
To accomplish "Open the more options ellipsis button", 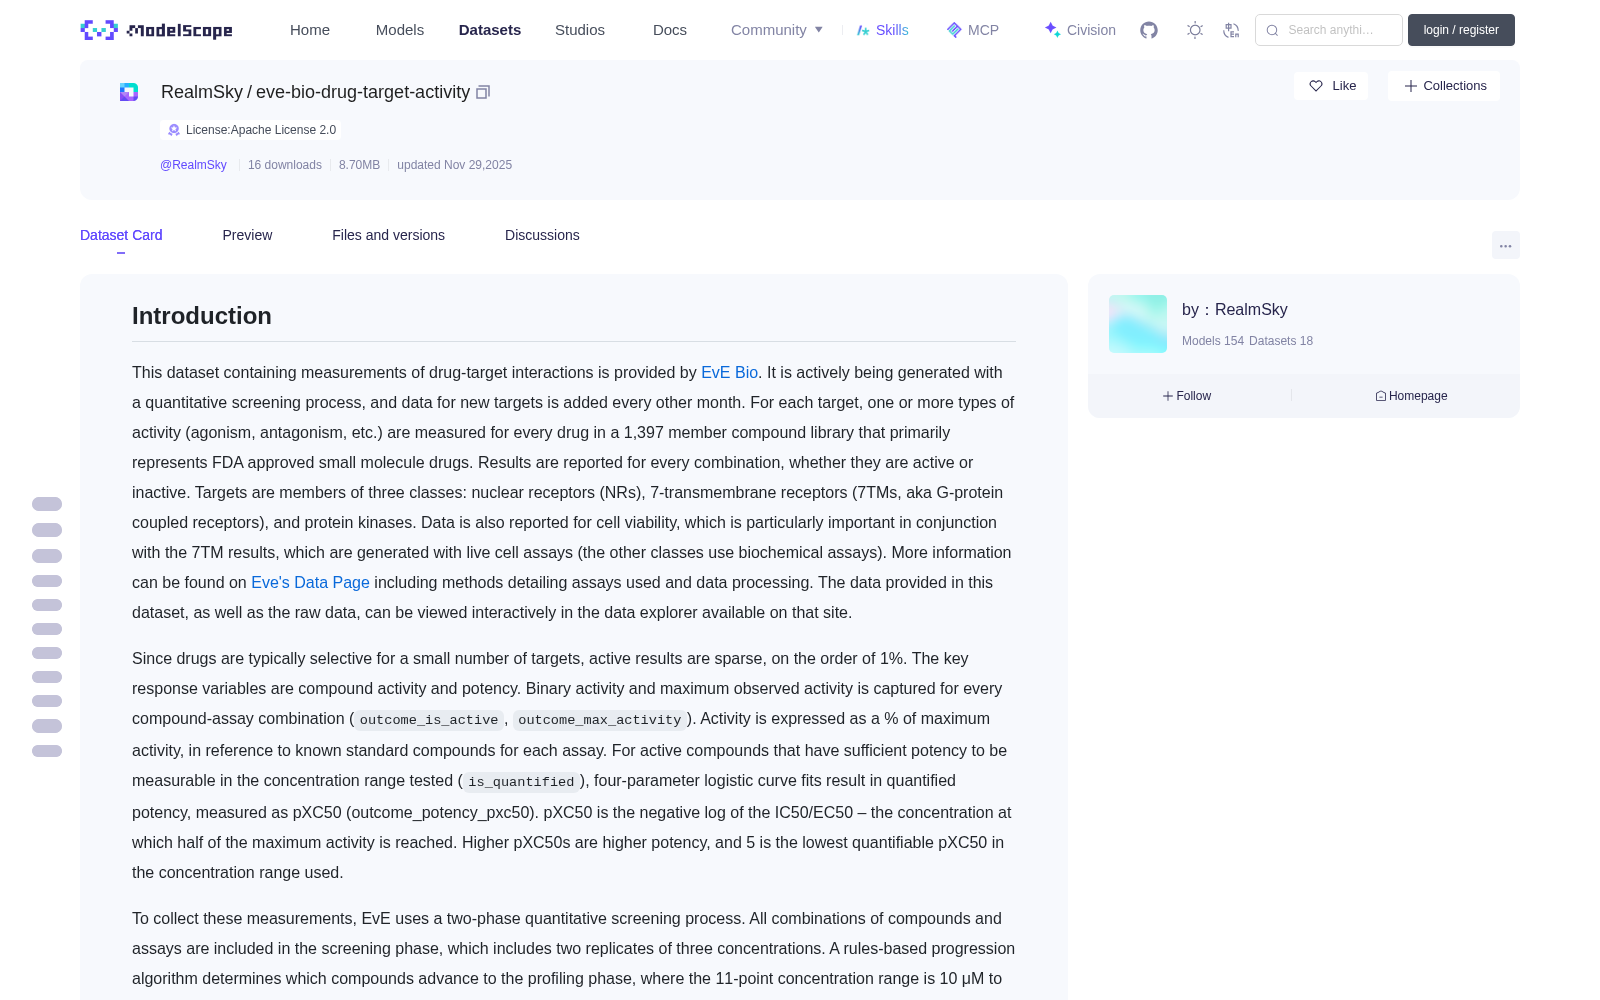I will (x=1505, y=245).
